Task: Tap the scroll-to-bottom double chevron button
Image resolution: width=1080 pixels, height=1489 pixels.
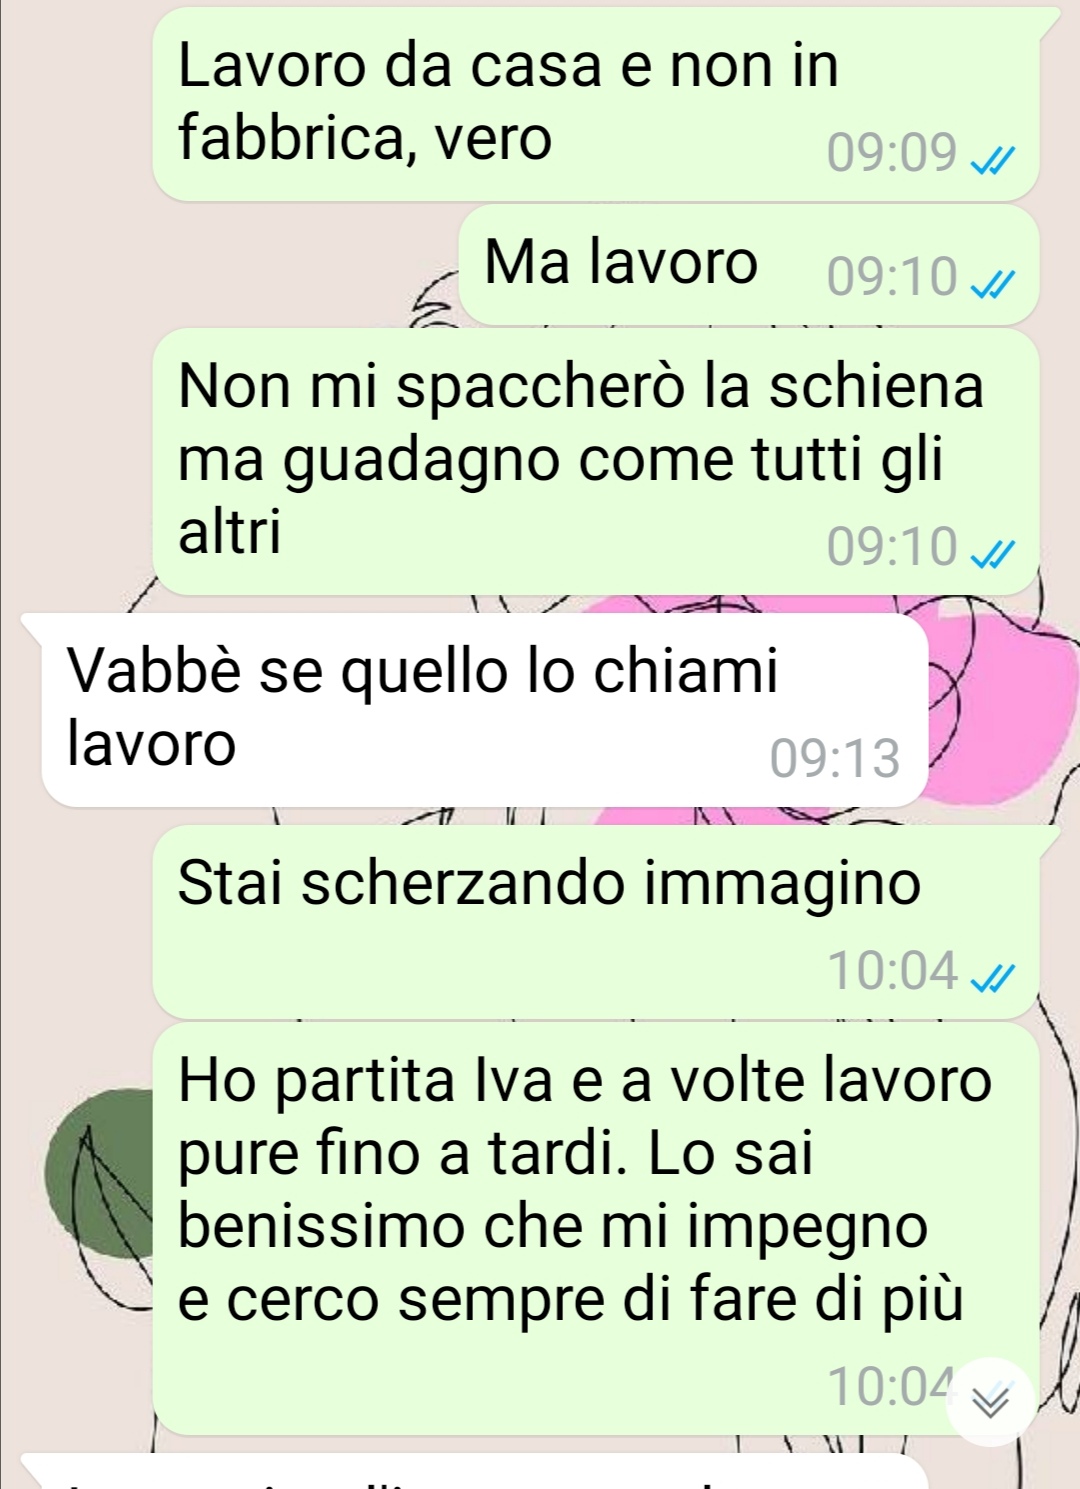Action: point(991,1401)
